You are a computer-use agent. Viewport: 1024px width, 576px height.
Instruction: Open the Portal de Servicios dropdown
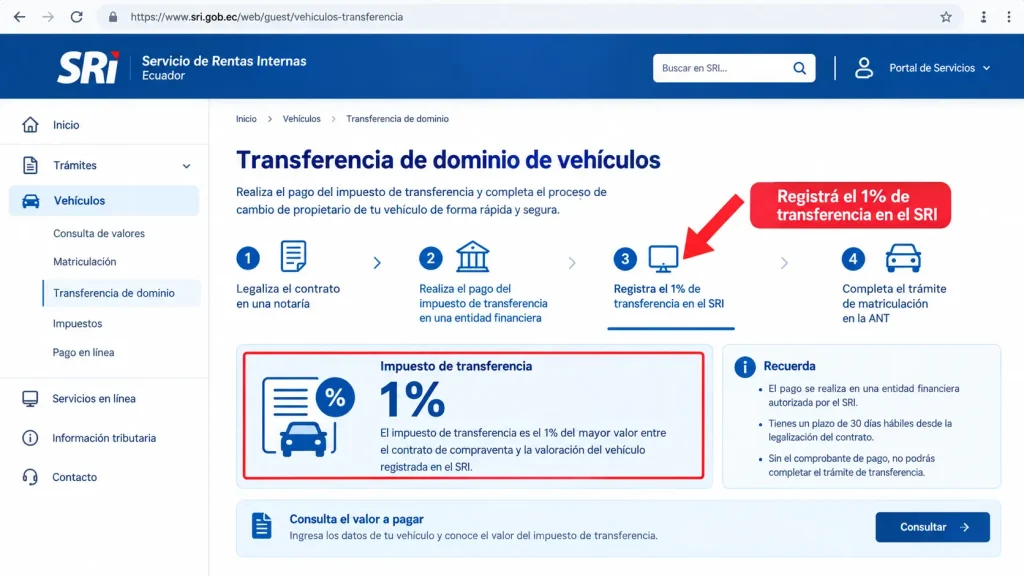[x=940, y=68]
